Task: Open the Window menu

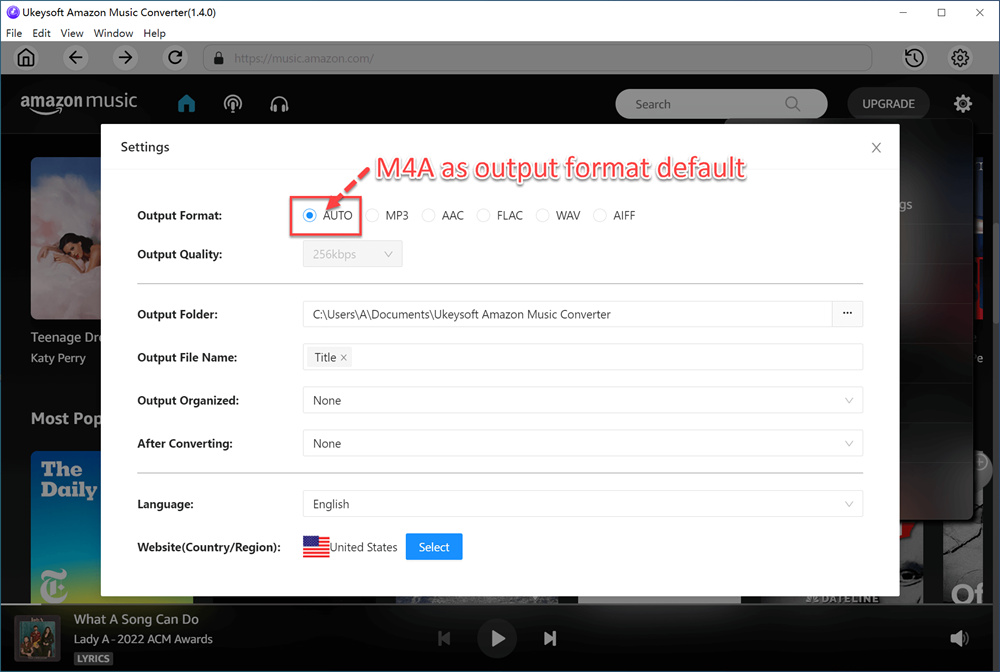Action: [114, 33]
